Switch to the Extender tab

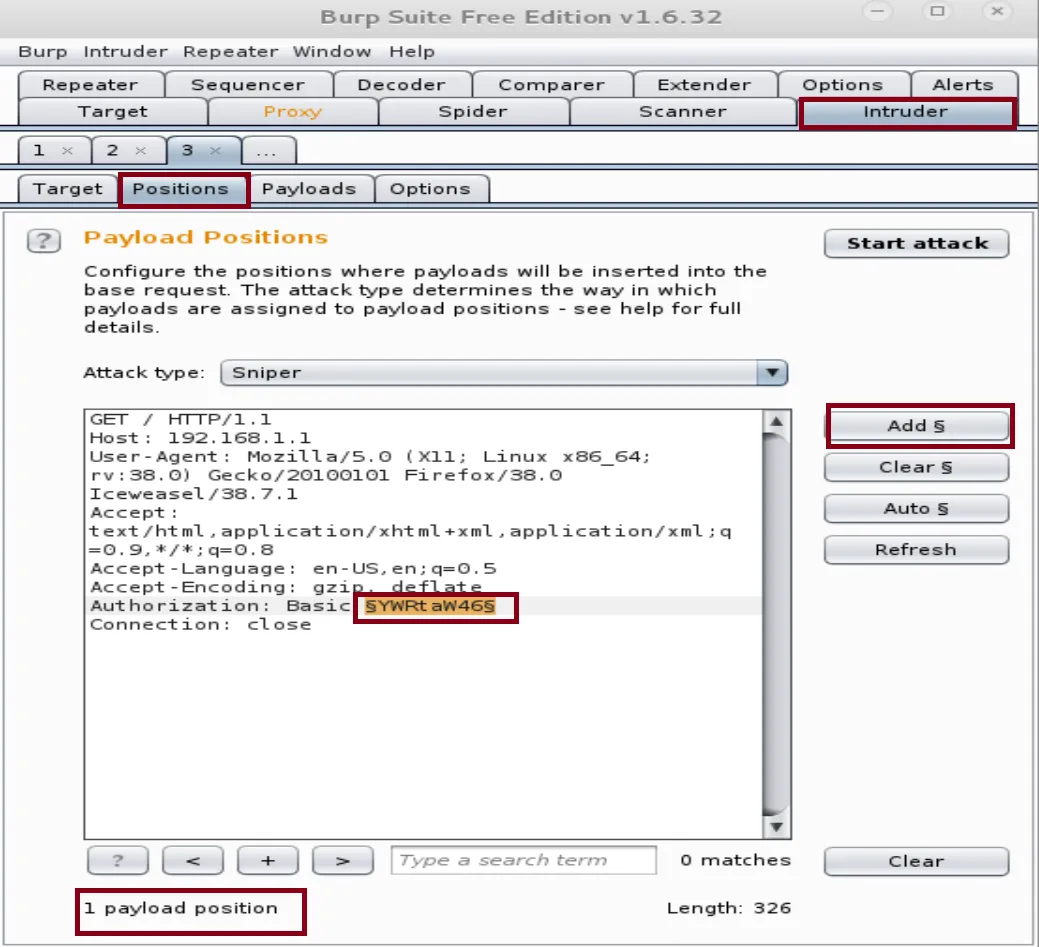[x=704, y=85]
